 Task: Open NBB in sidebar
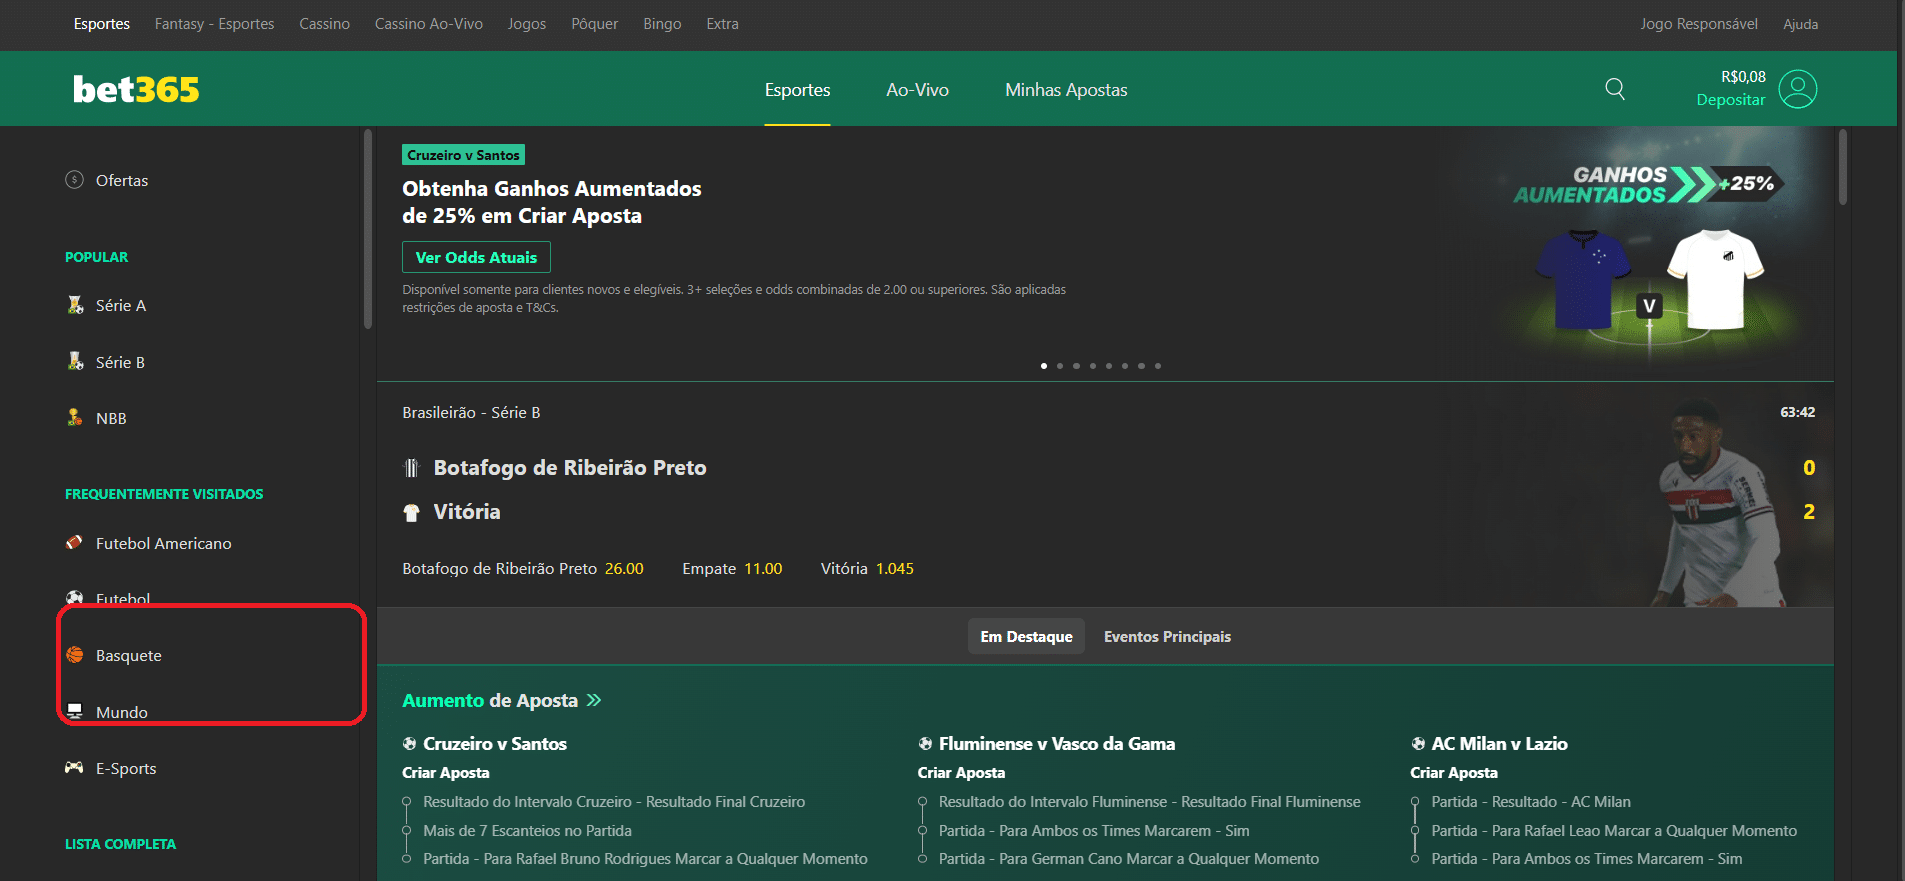[x=111, y=418]
